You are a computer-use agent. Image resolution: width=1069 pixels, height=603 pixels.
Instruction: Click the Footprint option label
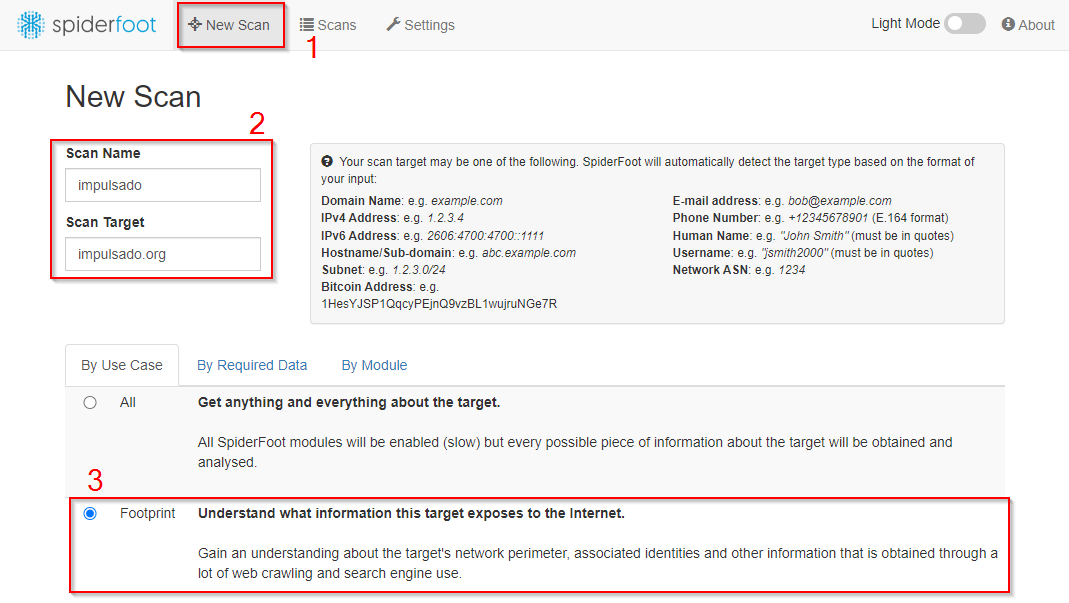click(147, 514)
